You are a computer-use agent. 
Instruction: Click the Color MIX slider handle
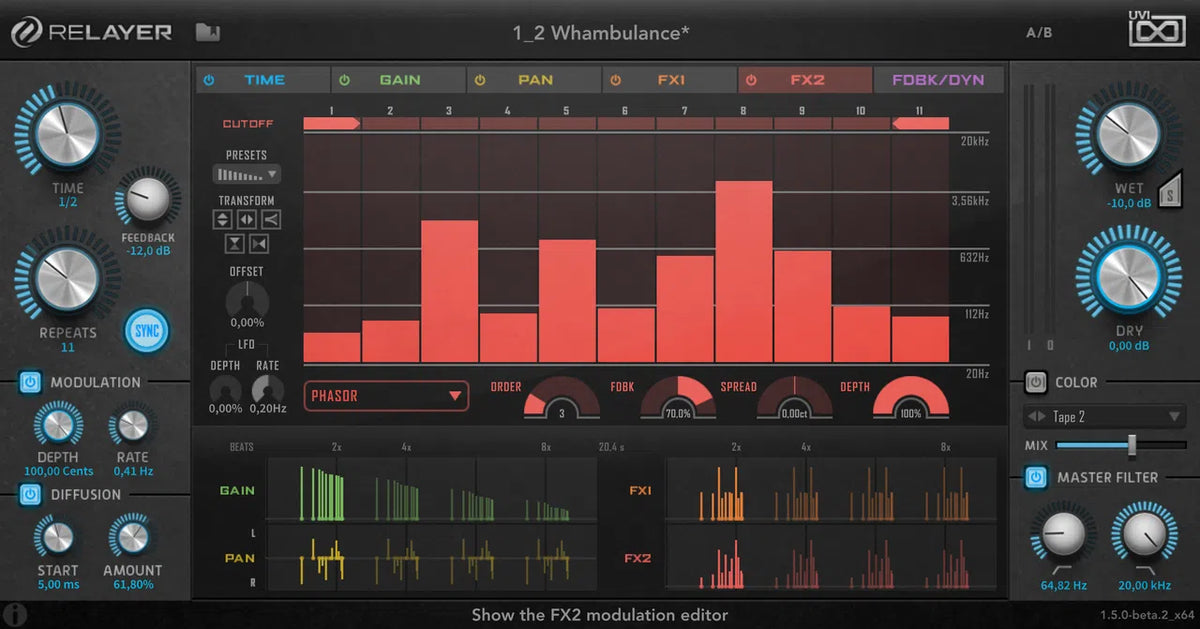click(x=1131, y=445)
